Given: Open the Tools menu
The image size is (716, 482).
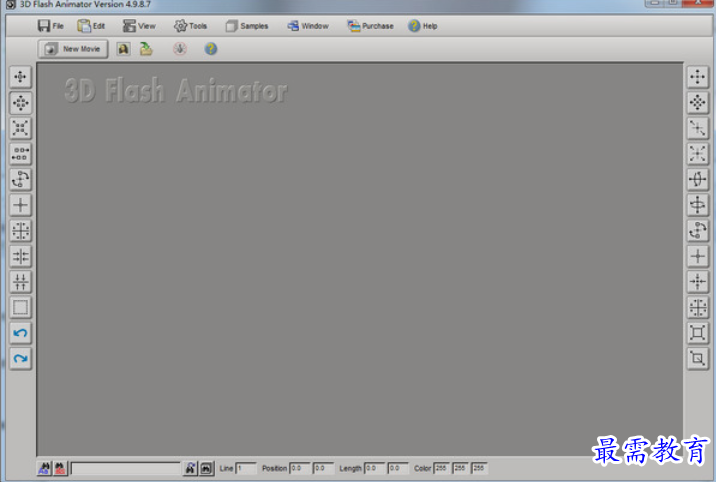Looking at the screenshot, I should coord(190,26).
